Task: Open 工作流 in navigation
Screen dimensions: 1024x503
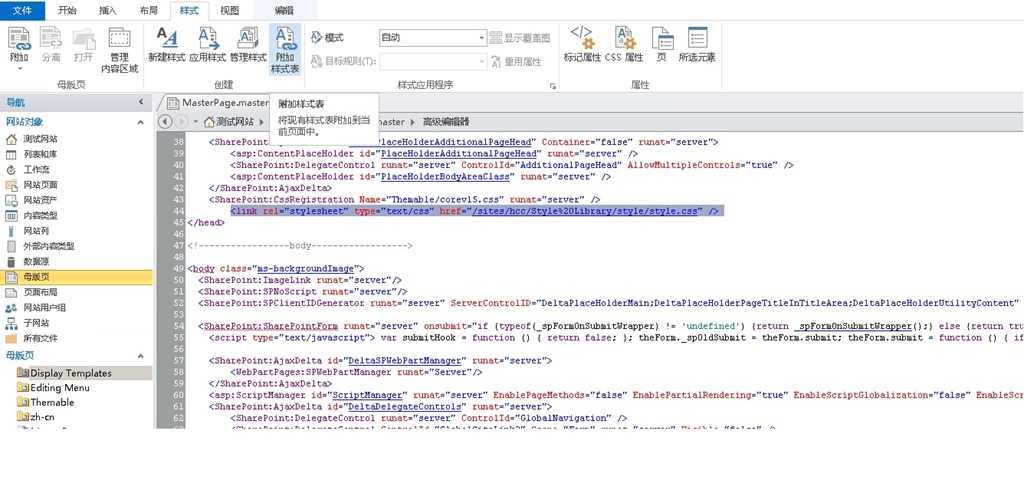Action: tap(36, 170)
